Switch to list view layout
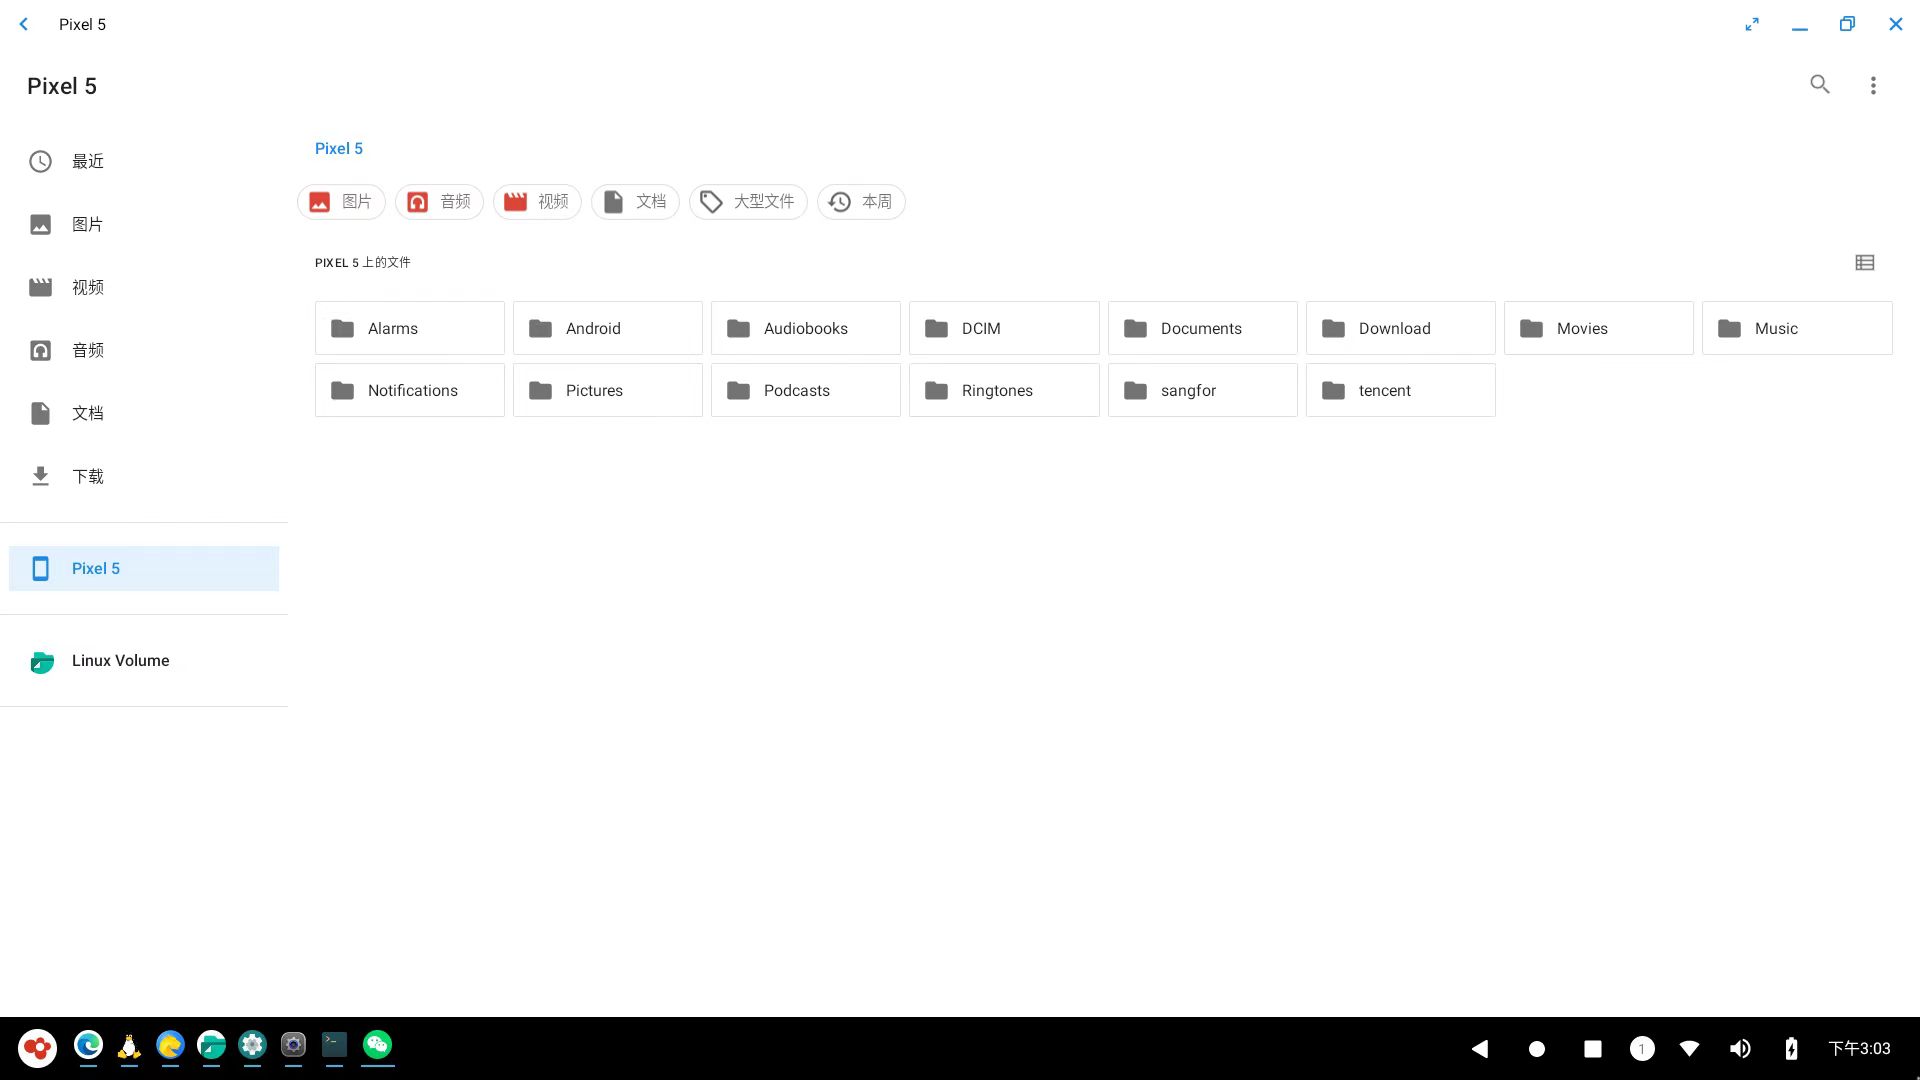Viewport: 1920px width, 1080px height. click(x=1865, y=262)
